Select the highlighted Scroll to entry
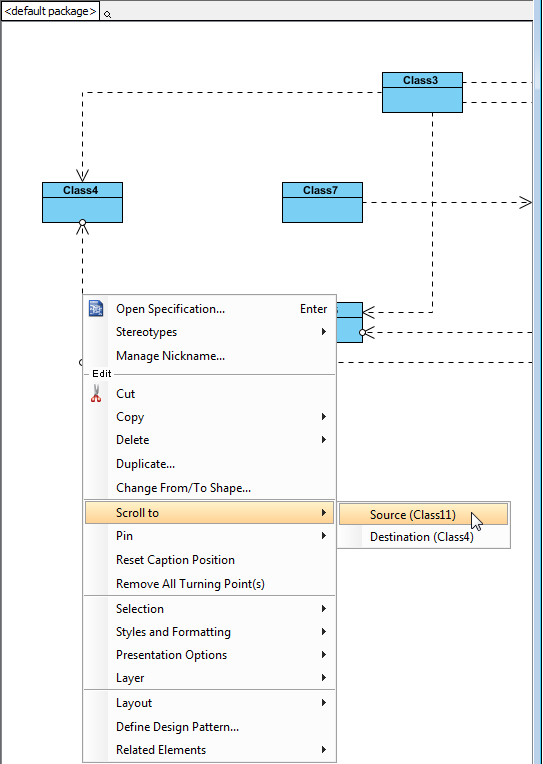Viewport: 543px width, 764px height. (210, 513)
